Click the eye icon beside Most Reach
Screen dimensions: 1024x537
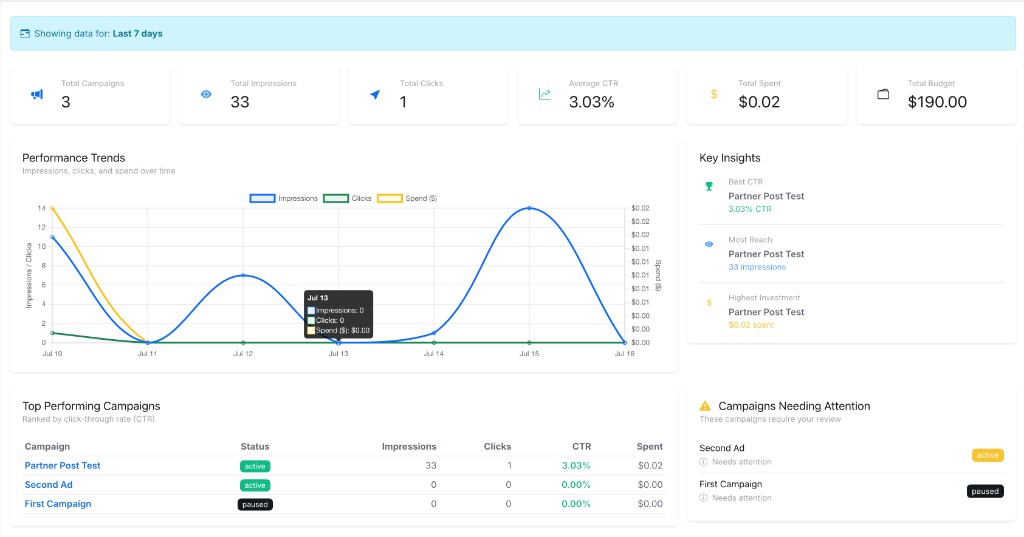709,244
